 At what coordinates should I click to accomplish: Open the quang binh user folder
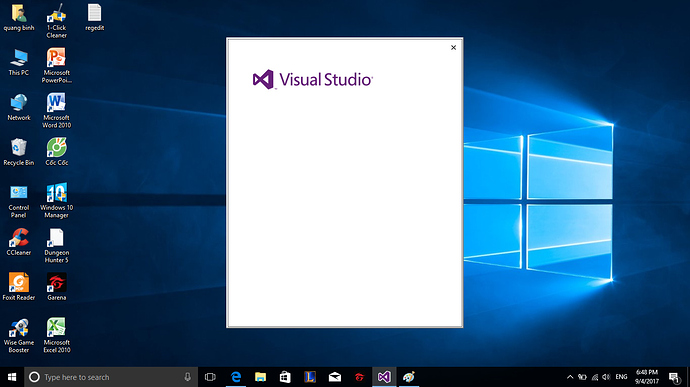point(18,18)
